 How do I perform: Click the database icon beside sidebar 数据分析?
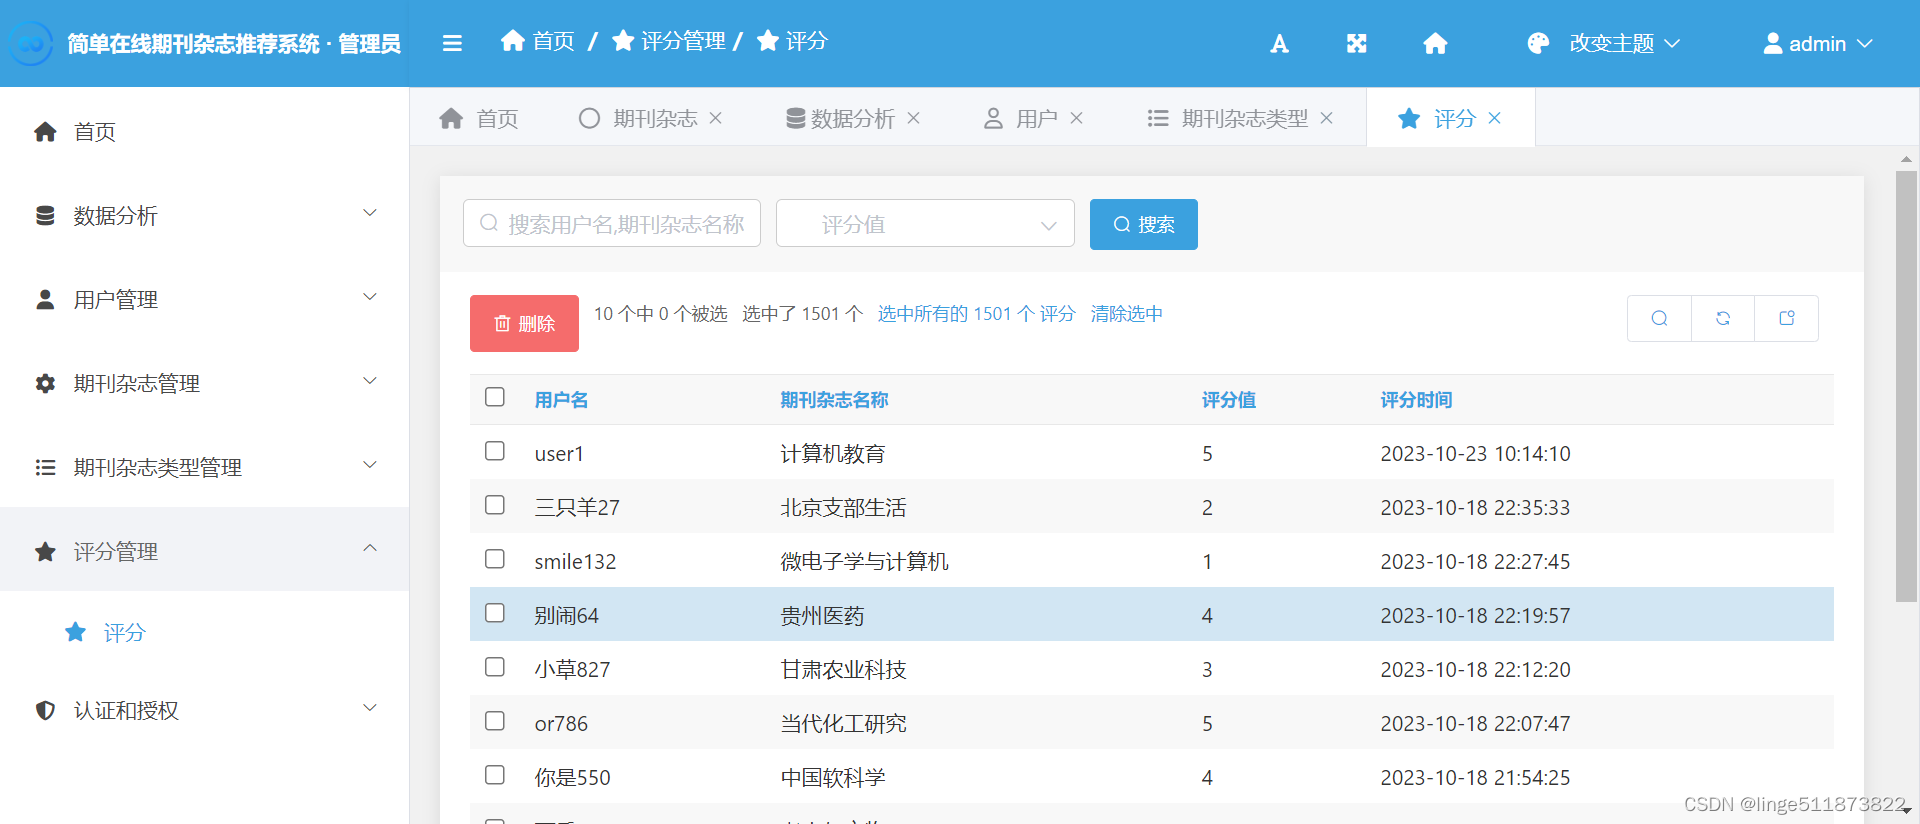pyautogui.click(x=45, y=216)
